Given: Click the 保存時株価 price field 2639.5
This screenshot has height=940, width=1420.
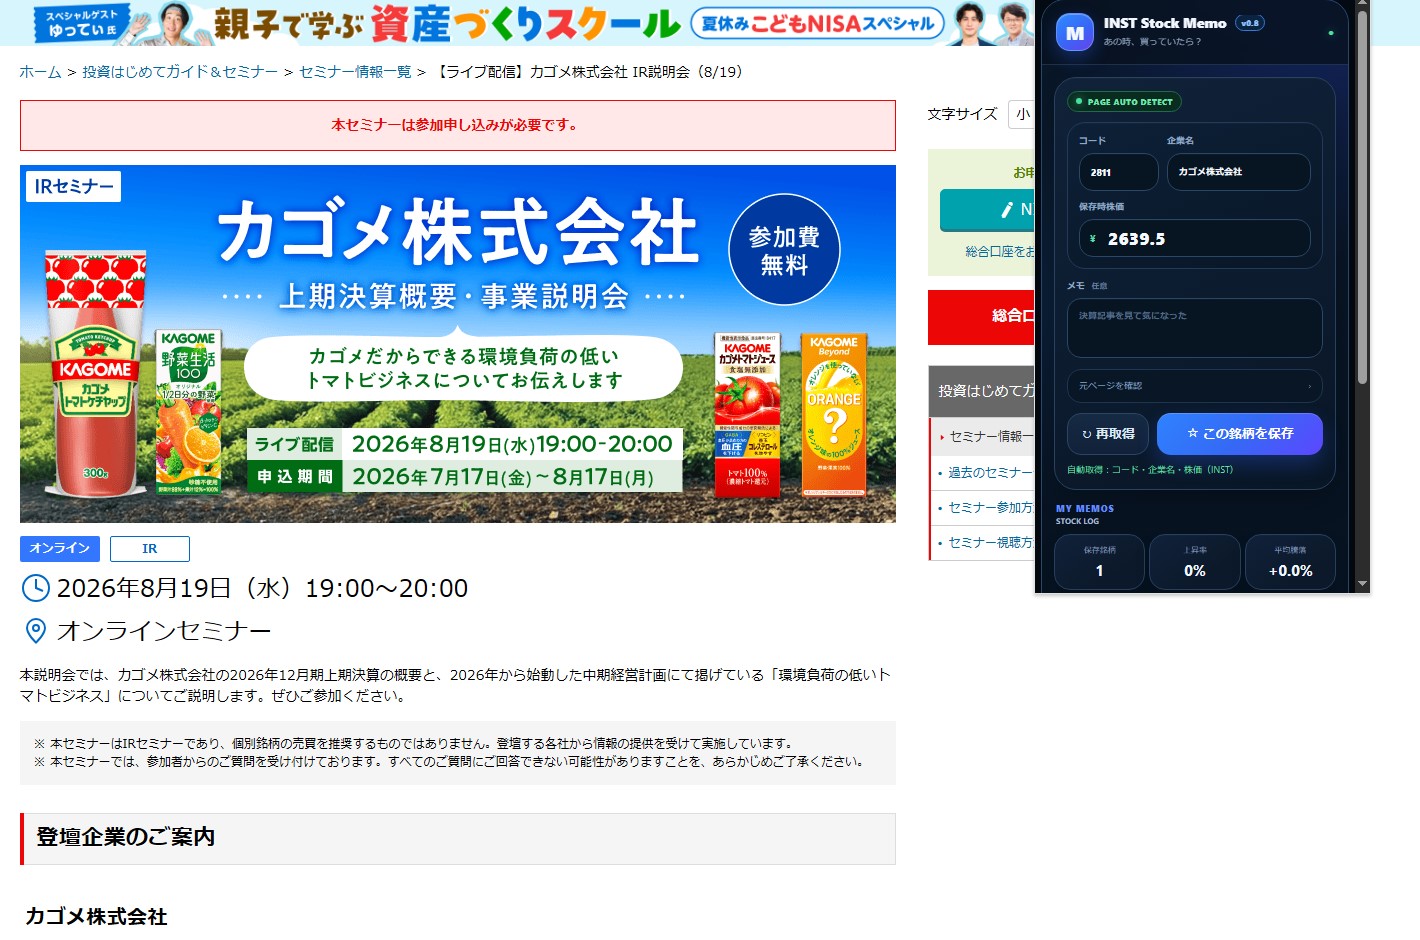Looking at the screenshot, I should [1195, 239].
